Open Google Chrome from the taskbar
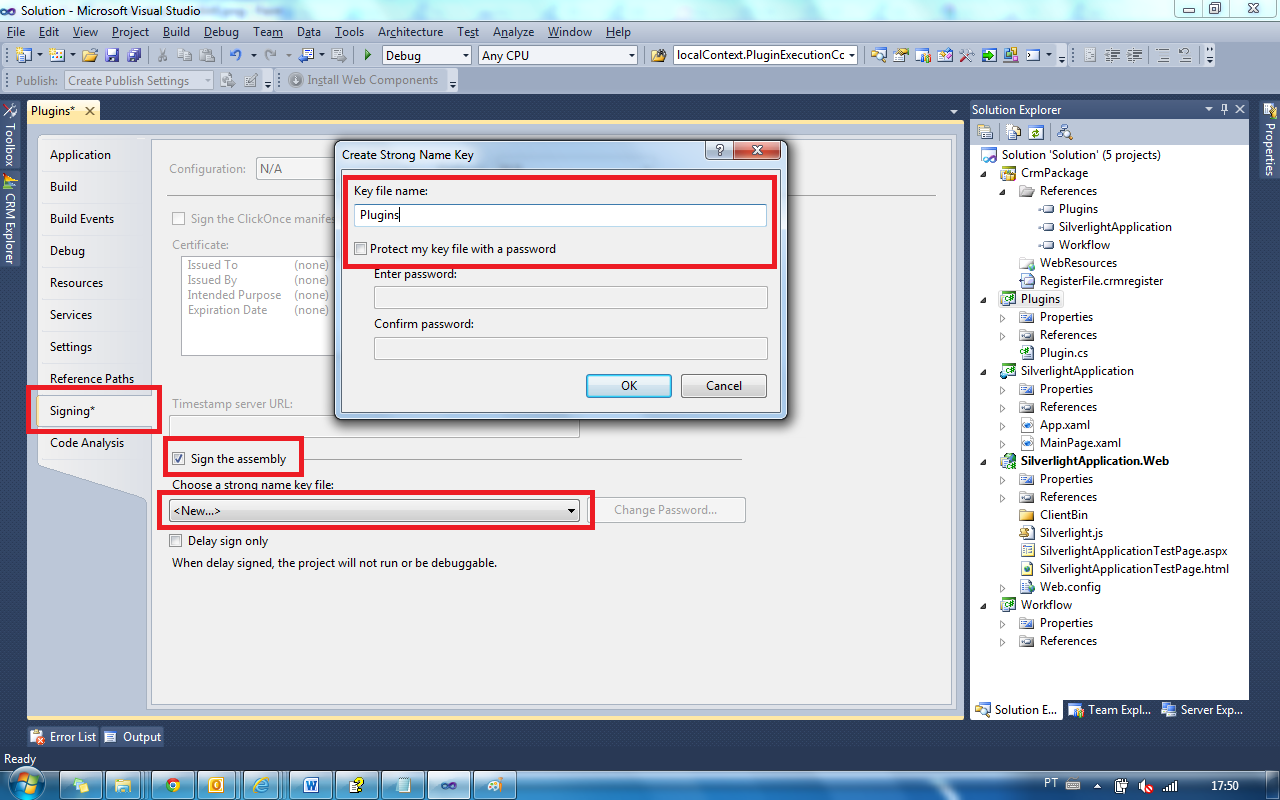 click(x=172, y=785)
